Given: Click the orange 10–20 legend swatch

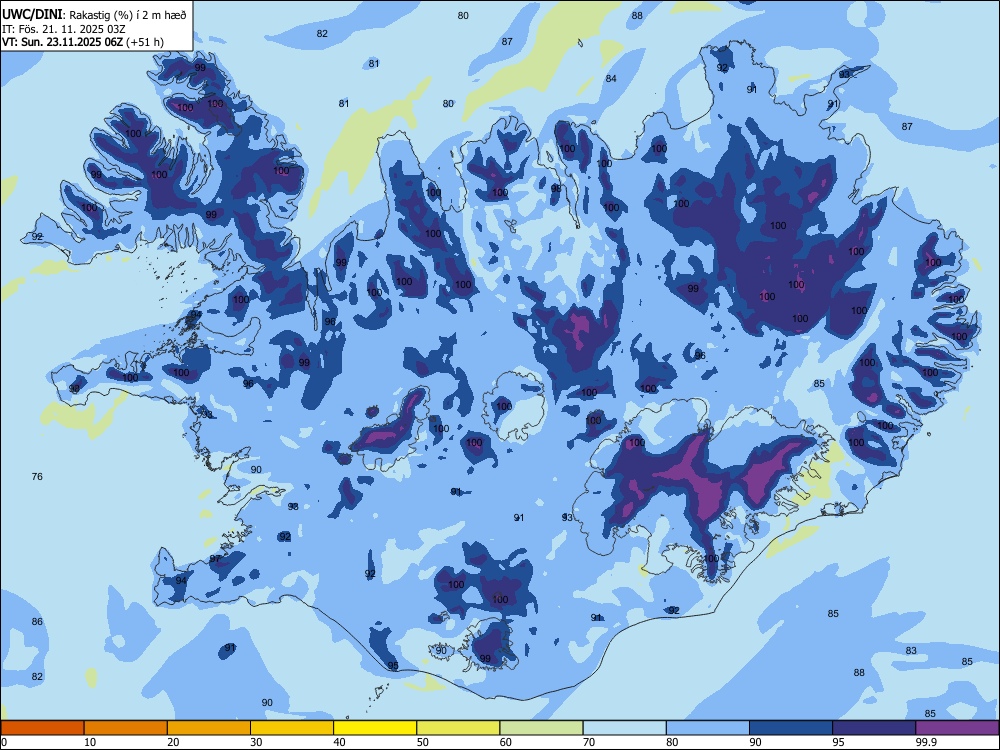Looking at the screenshot, I should tap(126, 728).
